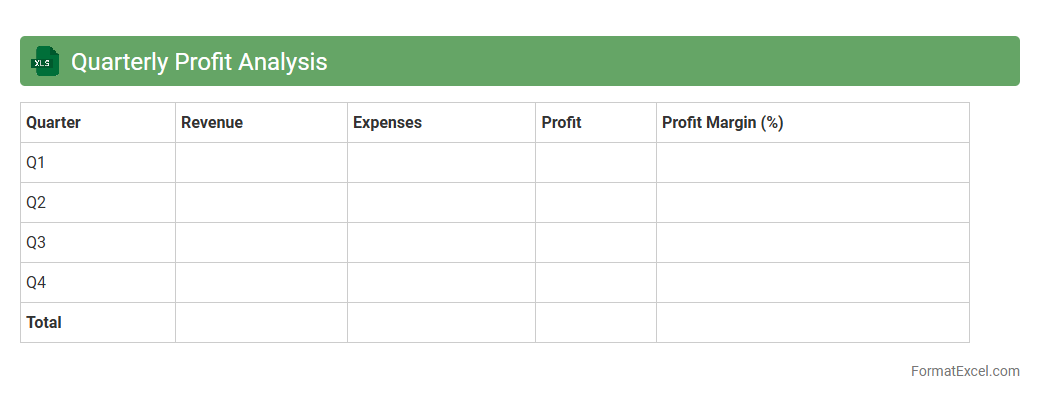1040x400 pixels.
Task: Select the Profit Margin (%) header
Action: [x=722, y=123]
